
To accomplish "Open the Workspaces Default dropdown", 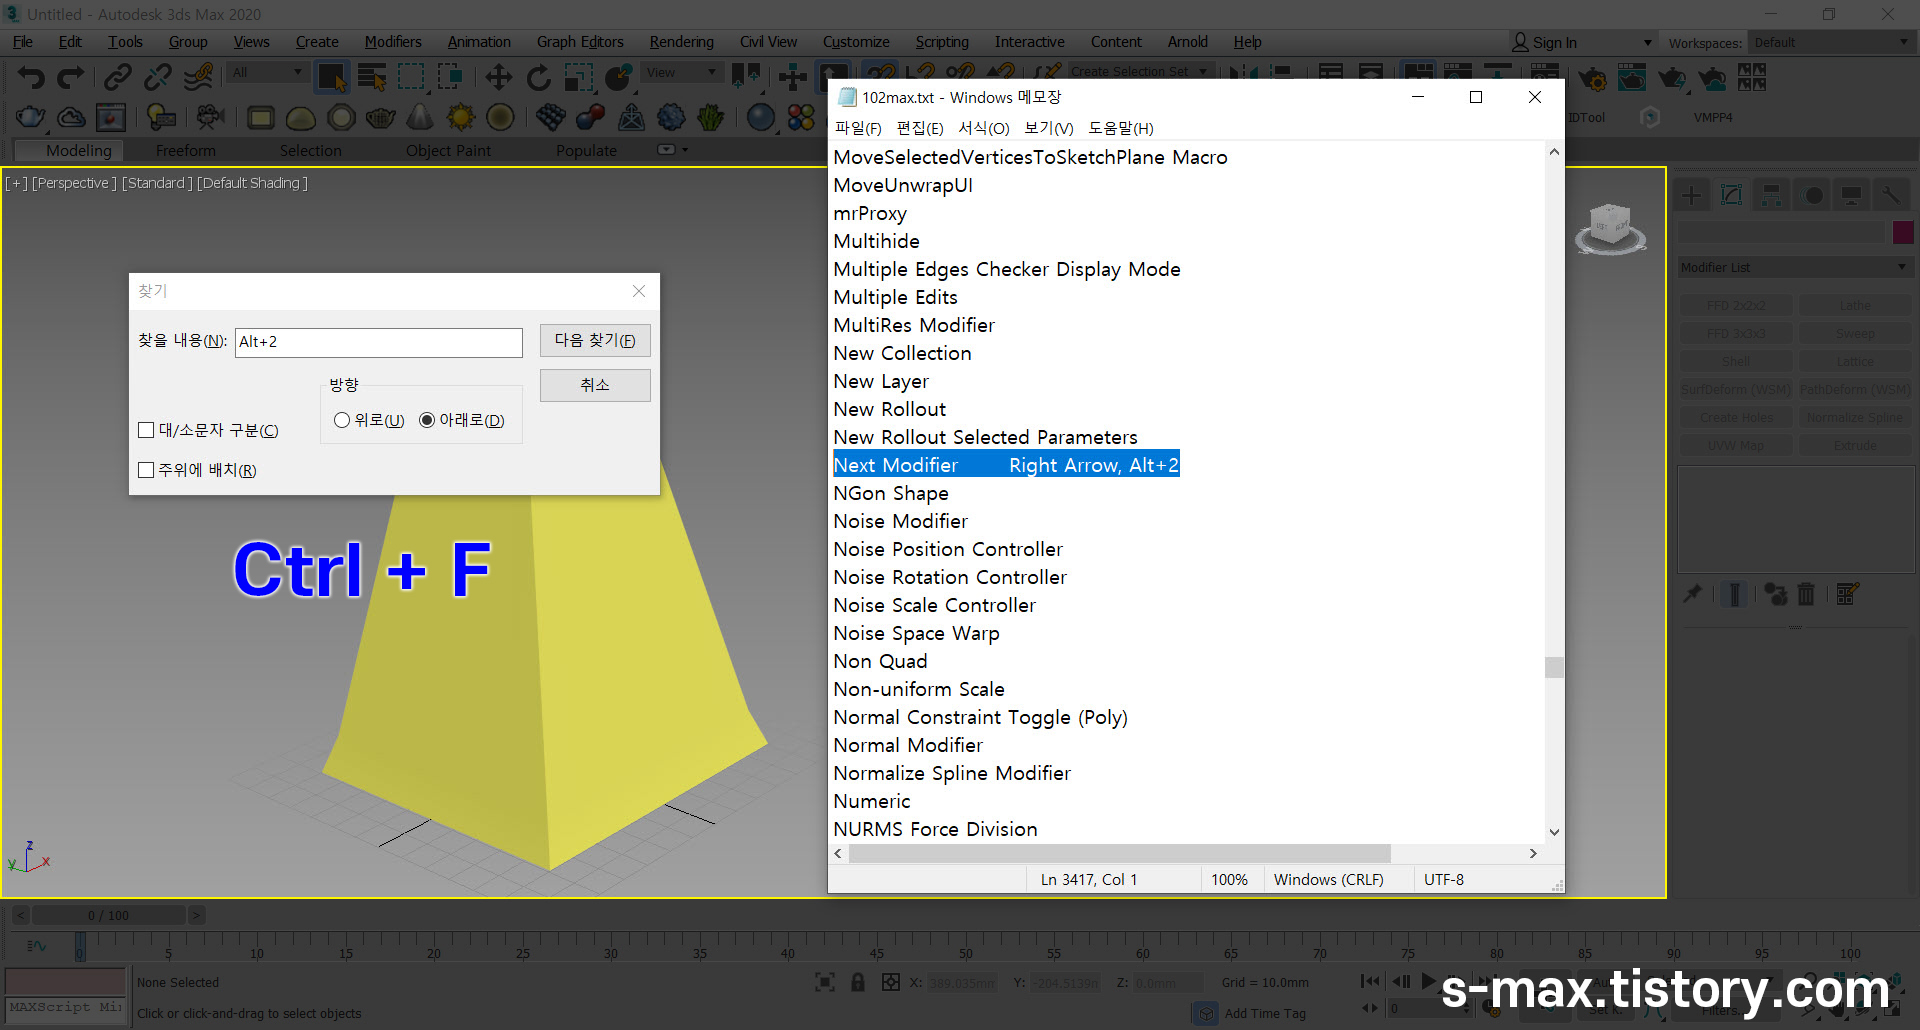I will pos(1830,42).
